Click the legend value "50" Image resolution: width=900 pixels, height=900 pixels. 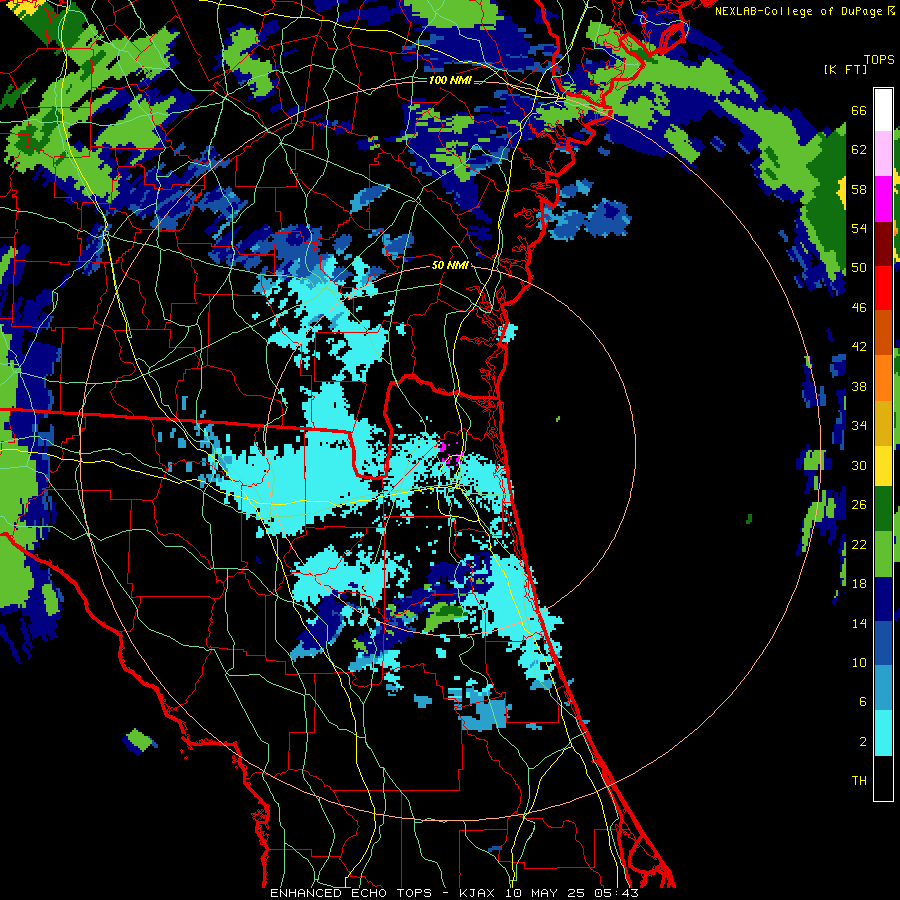[859, 268]
